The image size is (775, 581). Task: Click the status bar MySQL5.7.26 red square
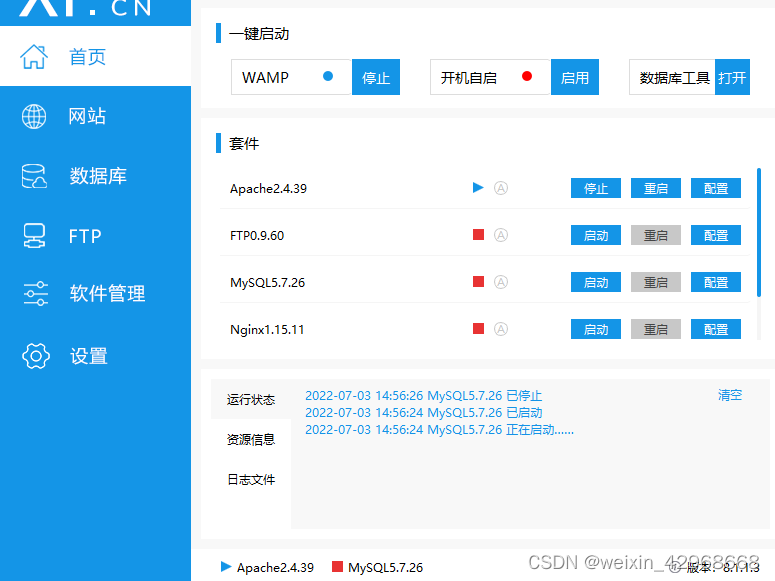click(x=337, y=566)
